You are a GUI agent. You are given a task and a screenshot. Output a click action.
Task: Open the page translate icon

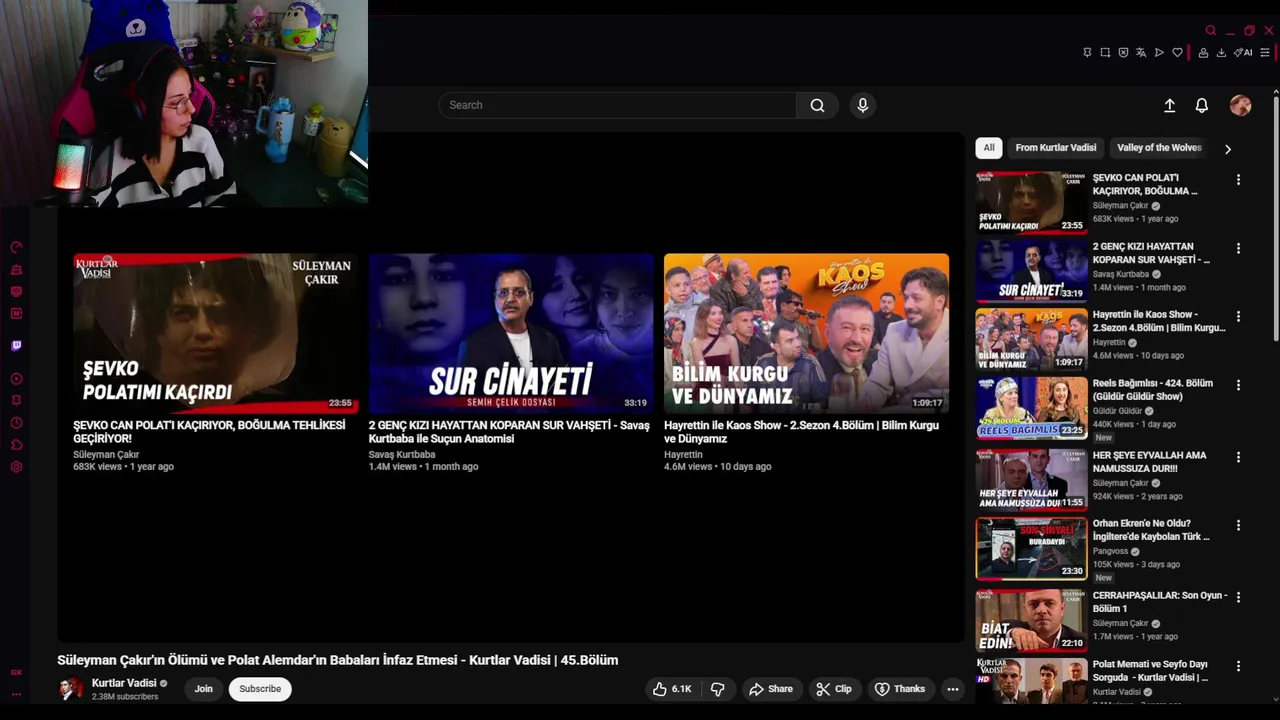point(1141,53)
